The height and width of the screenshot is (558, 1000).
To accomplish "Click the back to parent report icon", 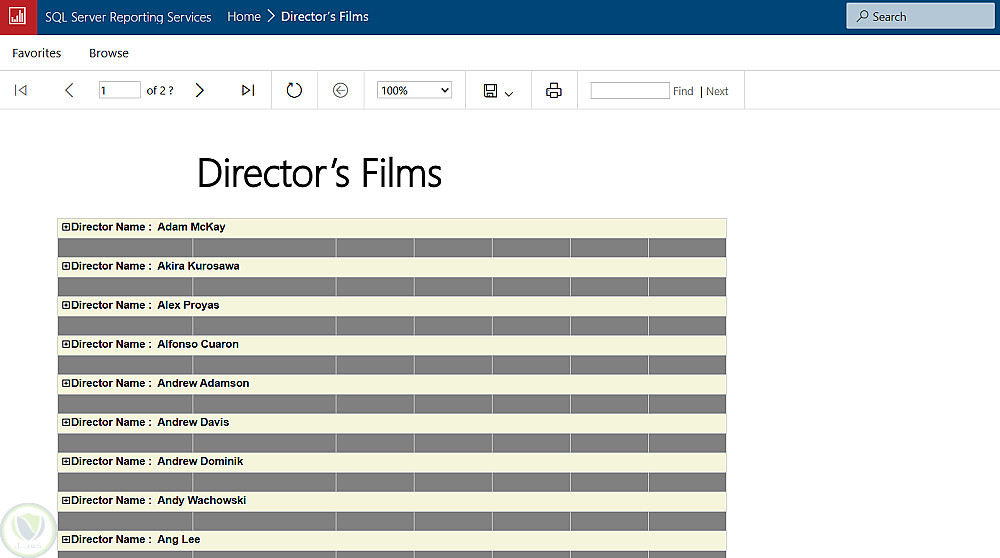I will (340, 91).
